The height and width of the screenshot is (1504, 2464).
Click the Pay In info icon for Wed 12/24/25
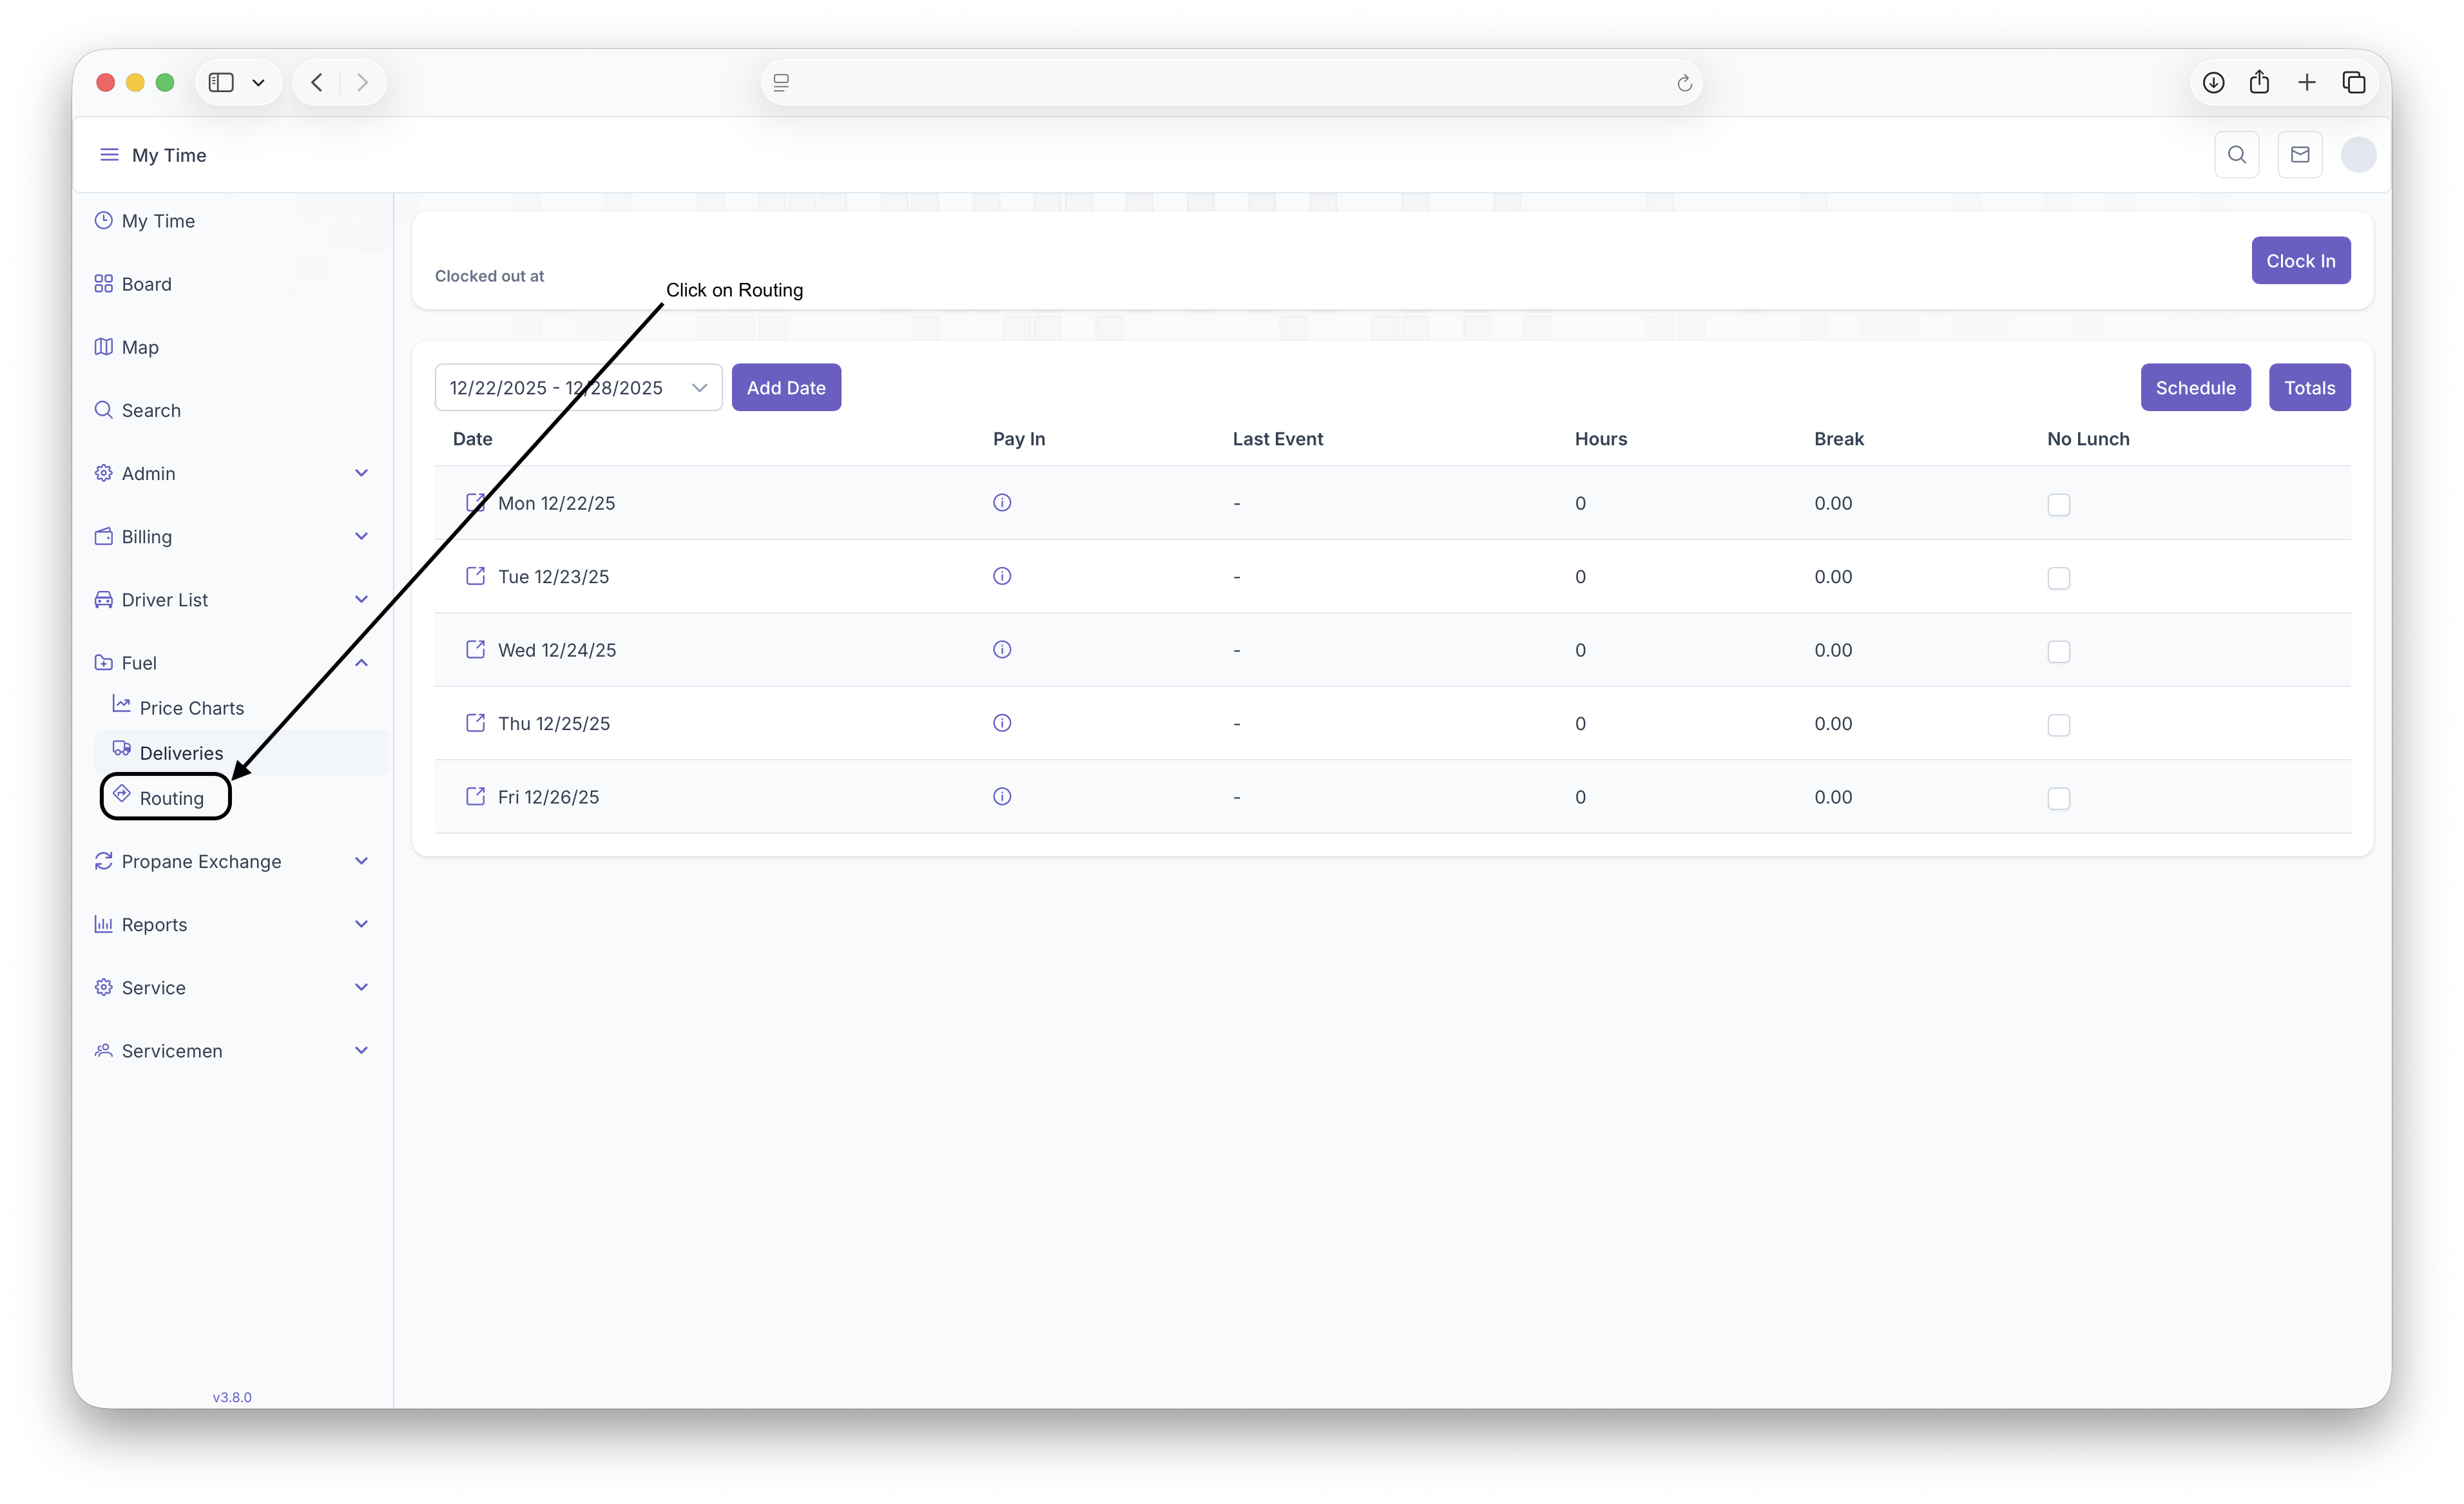(1002, 650)
